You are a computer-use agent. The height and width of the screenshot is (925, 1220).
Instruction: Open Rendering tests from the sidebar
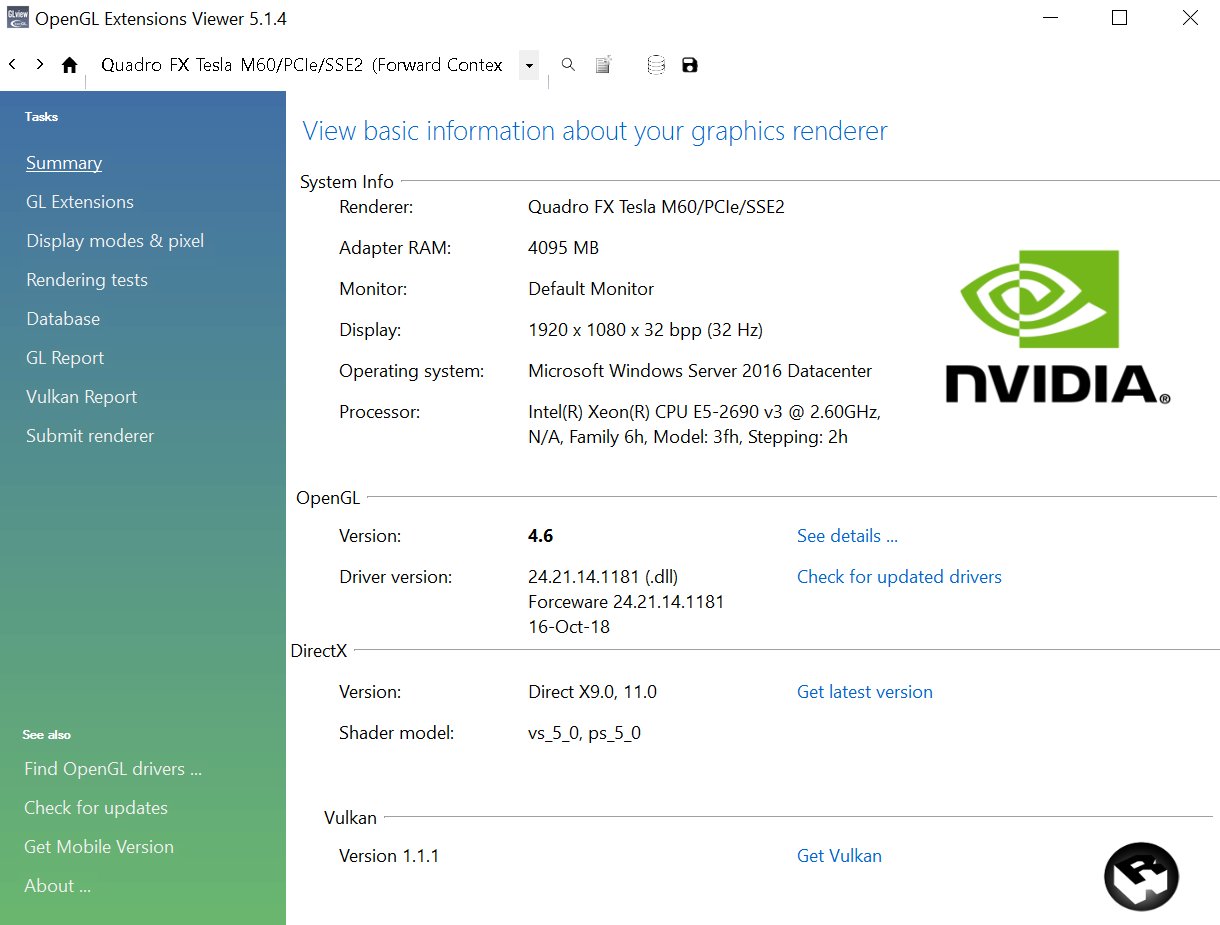(x=87, y=280)
